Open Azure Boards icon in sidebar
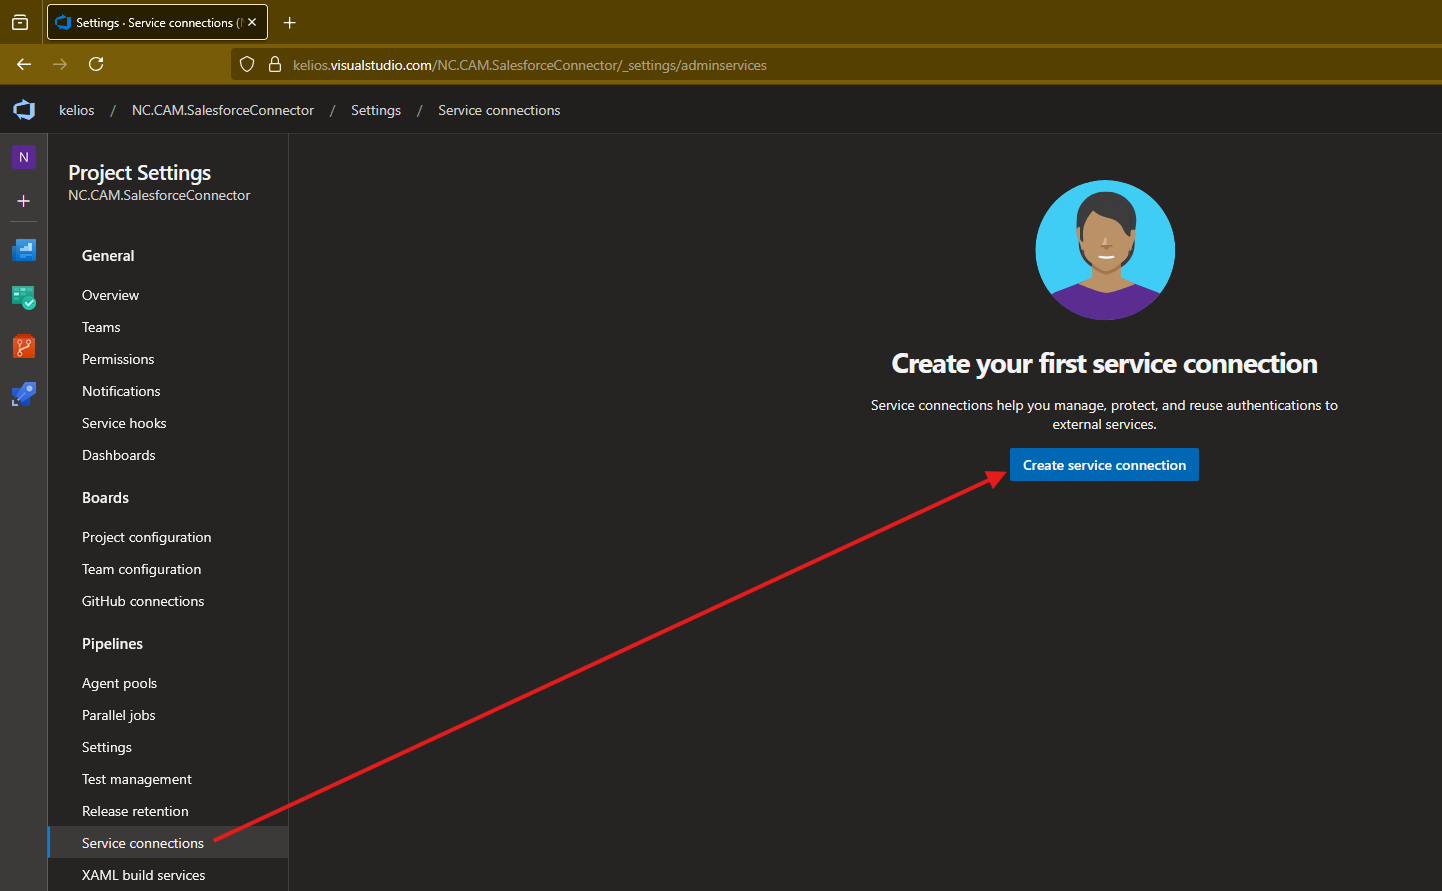This screenshot has width=1442, height=891. click(x=24, y=250)
